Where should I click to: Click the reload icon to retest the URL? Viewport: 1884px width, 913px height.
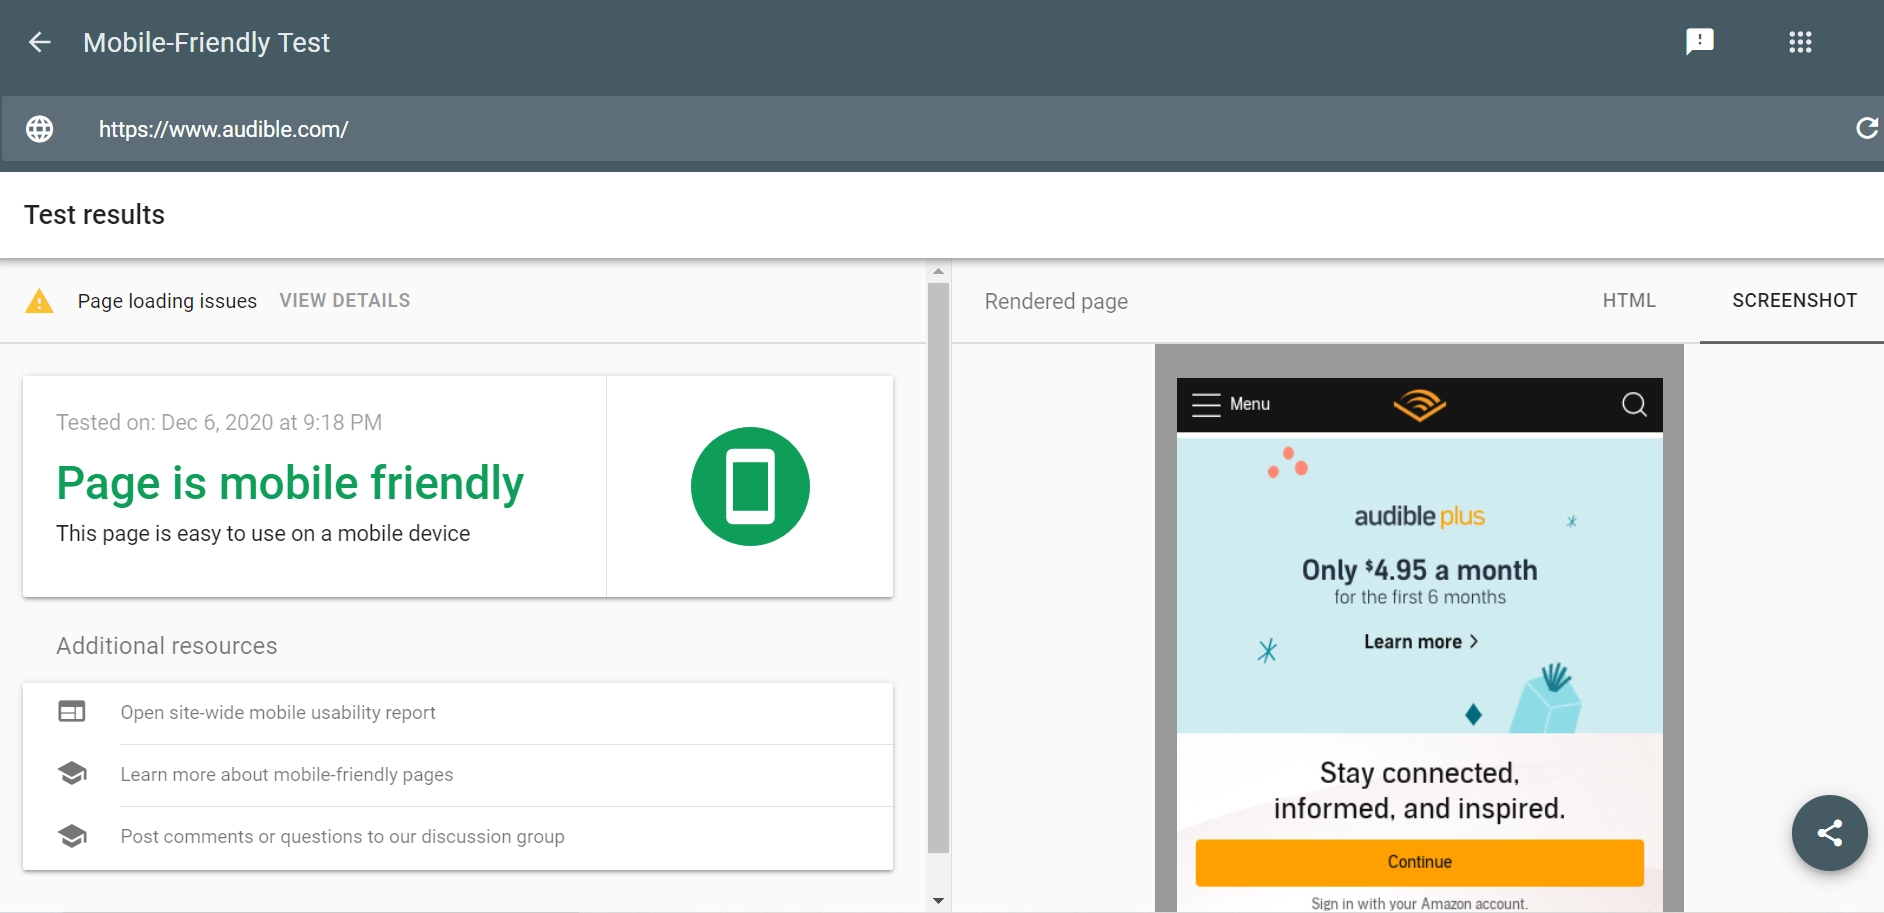(1867, 128)
